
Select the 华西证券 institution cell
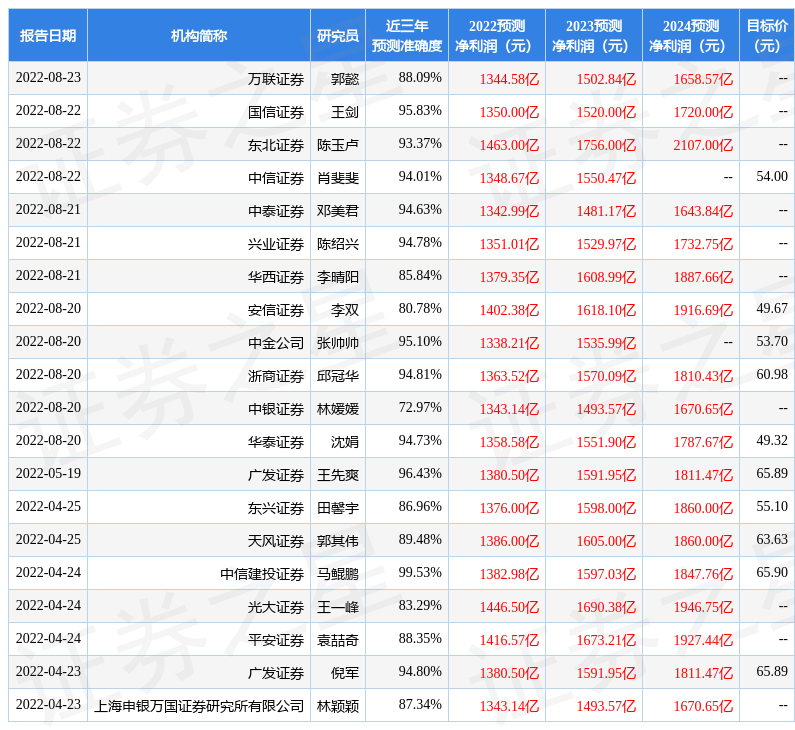coord(199,276)
